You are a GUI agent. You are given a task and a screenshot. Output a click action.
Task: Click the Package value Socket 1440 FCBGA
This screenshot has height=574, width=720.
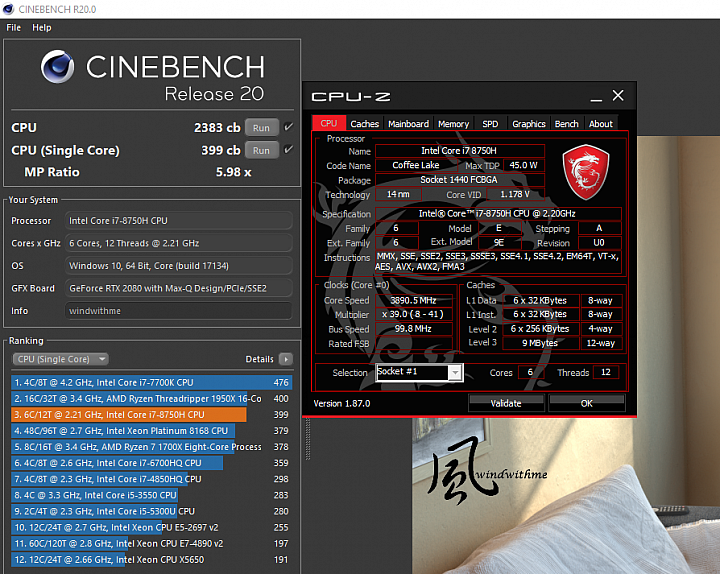[460, 180]
